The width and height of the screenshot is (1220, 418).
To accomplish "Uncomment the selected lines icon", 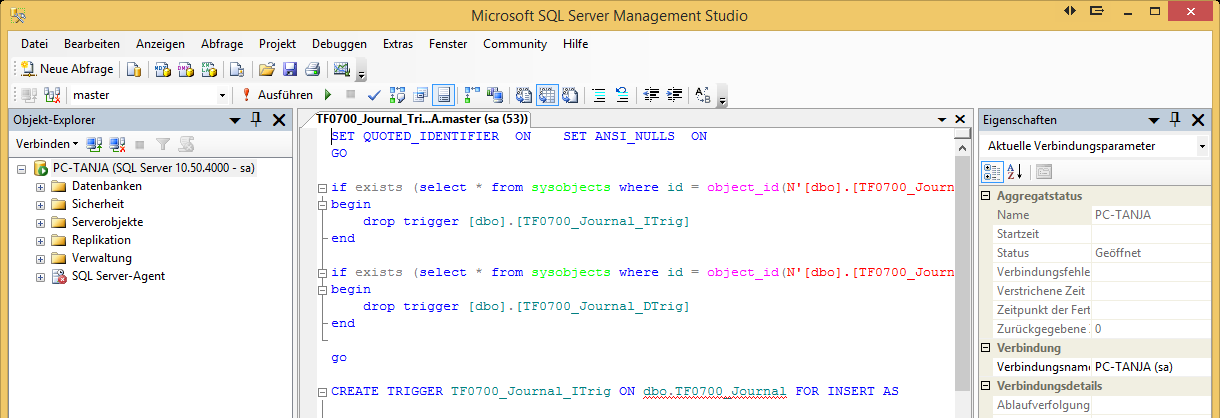I will click(622, 95).
